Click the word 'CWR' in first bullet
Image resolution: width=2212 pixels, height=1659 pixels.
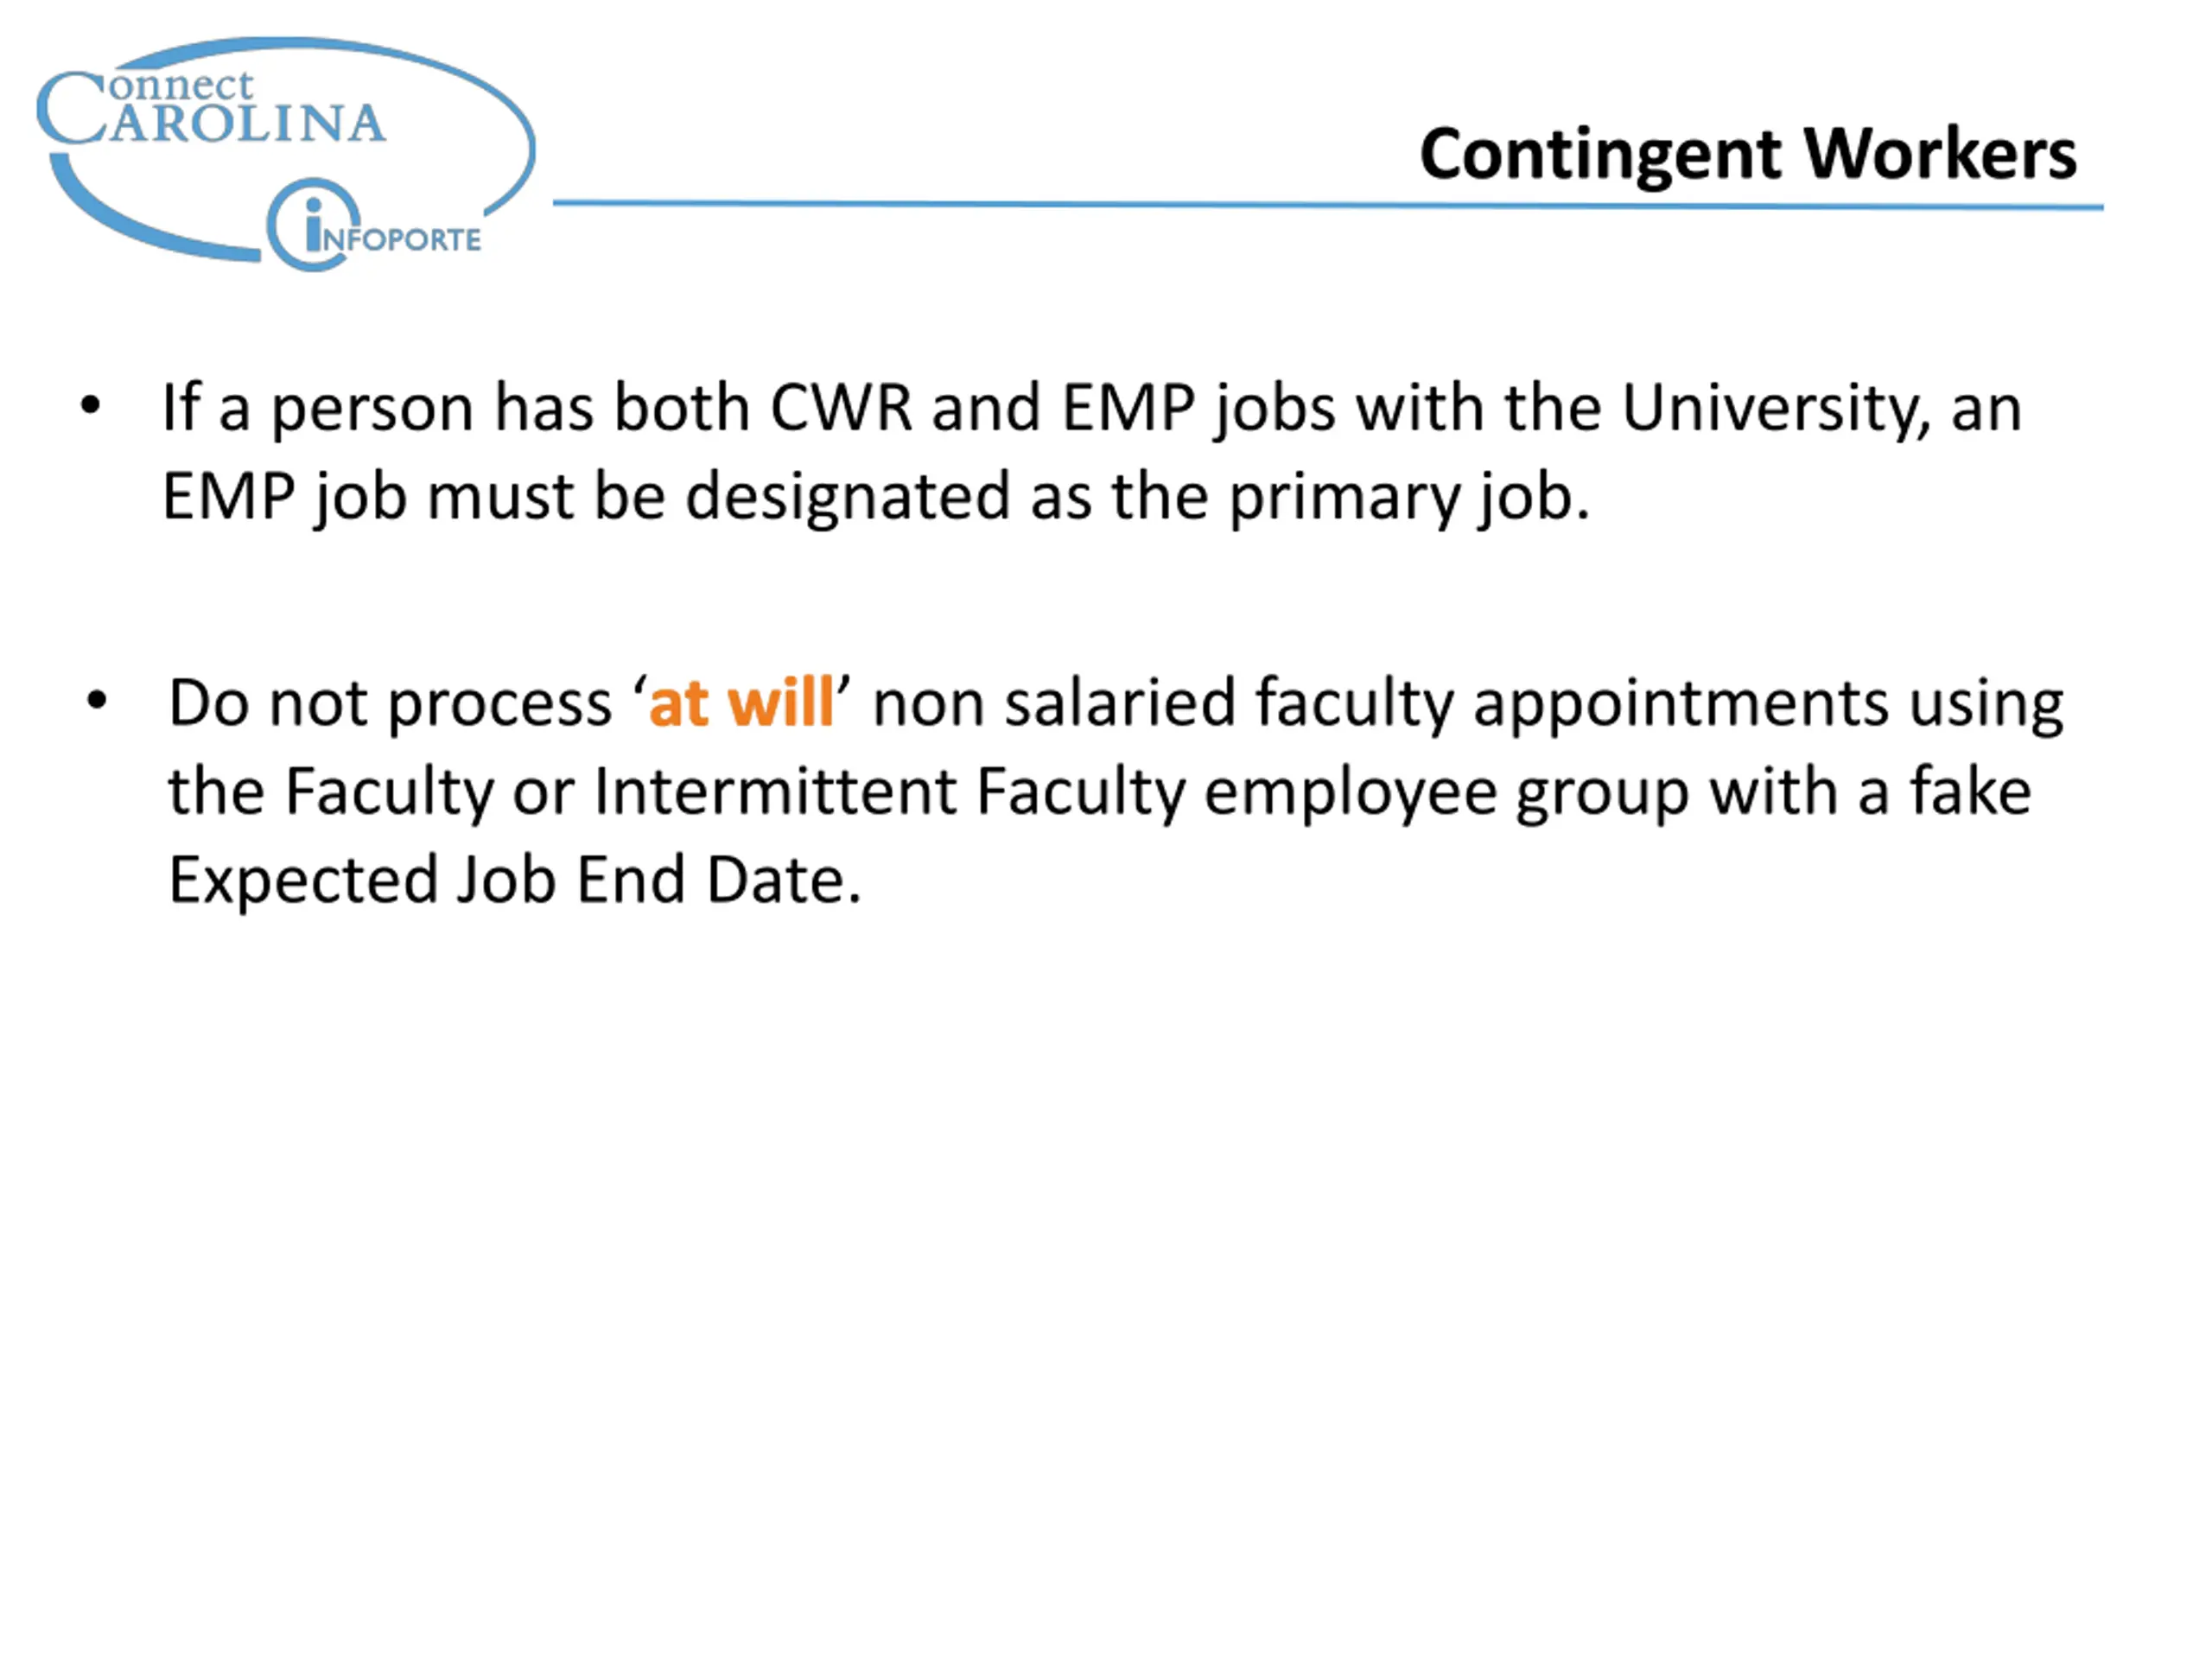(x=841, y=408)
